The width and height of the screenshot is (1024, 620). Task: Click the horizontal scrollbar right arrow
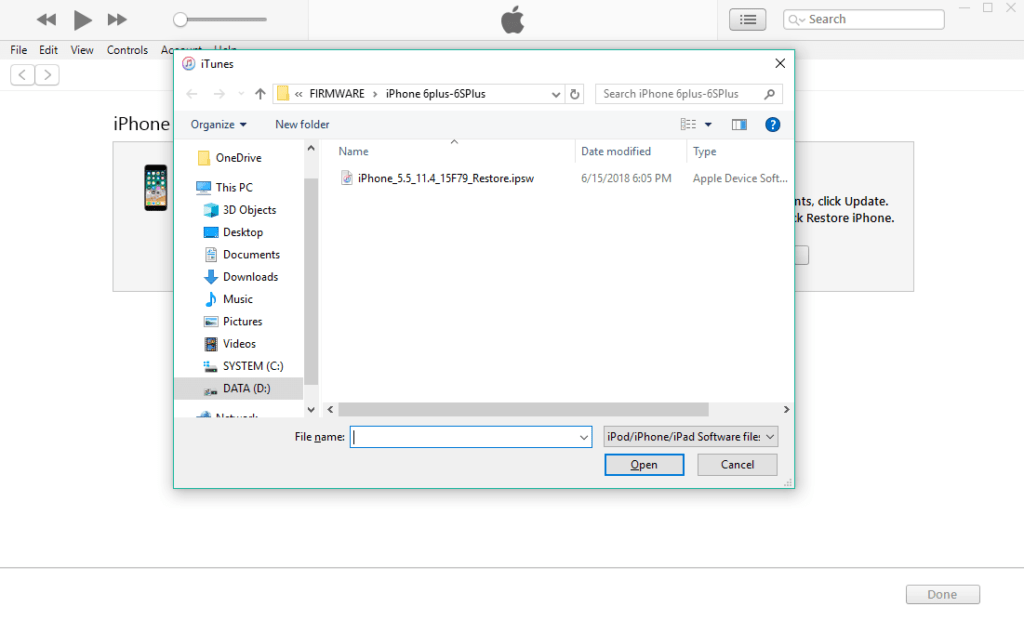786,410
